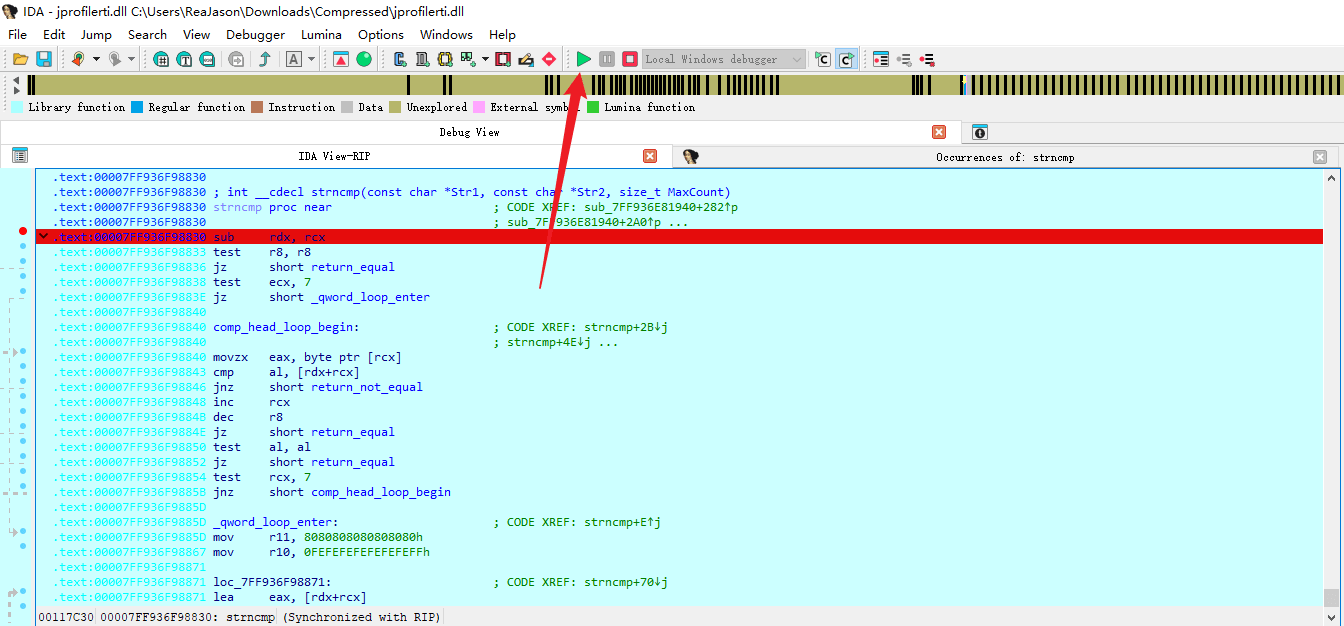Click the Occurrences panel lady icon

pos(690,156)
